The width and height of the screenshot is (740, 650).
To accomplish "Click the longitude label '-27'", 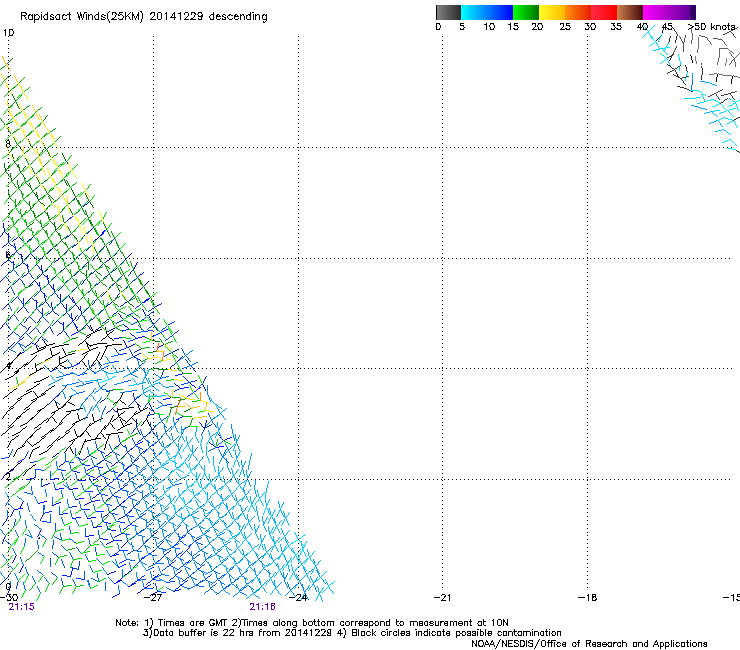I will tap(153, 598).
